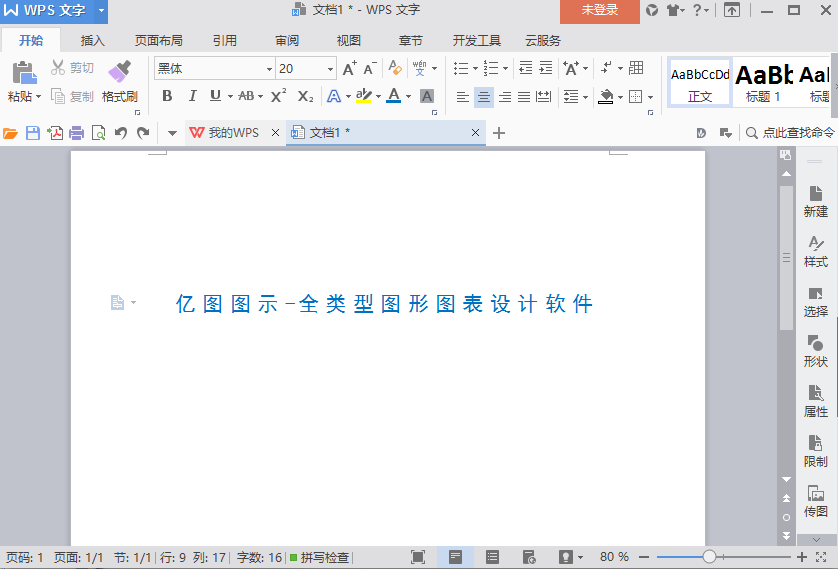Toggle spell check 拼写检查 in status bar
The width and height of the screenshot is (838, 569).
pyautogui.click(x=320, y=558)
